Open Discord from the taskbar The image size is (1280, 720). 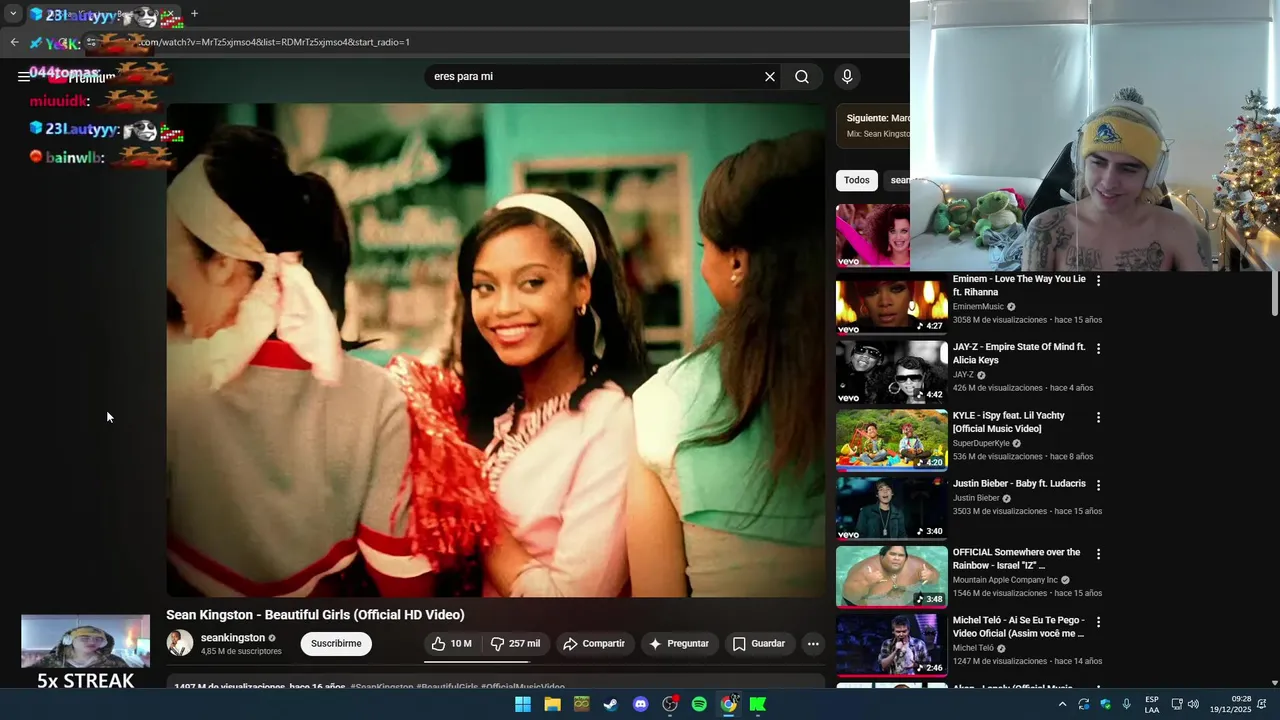[x=640, y=704]
